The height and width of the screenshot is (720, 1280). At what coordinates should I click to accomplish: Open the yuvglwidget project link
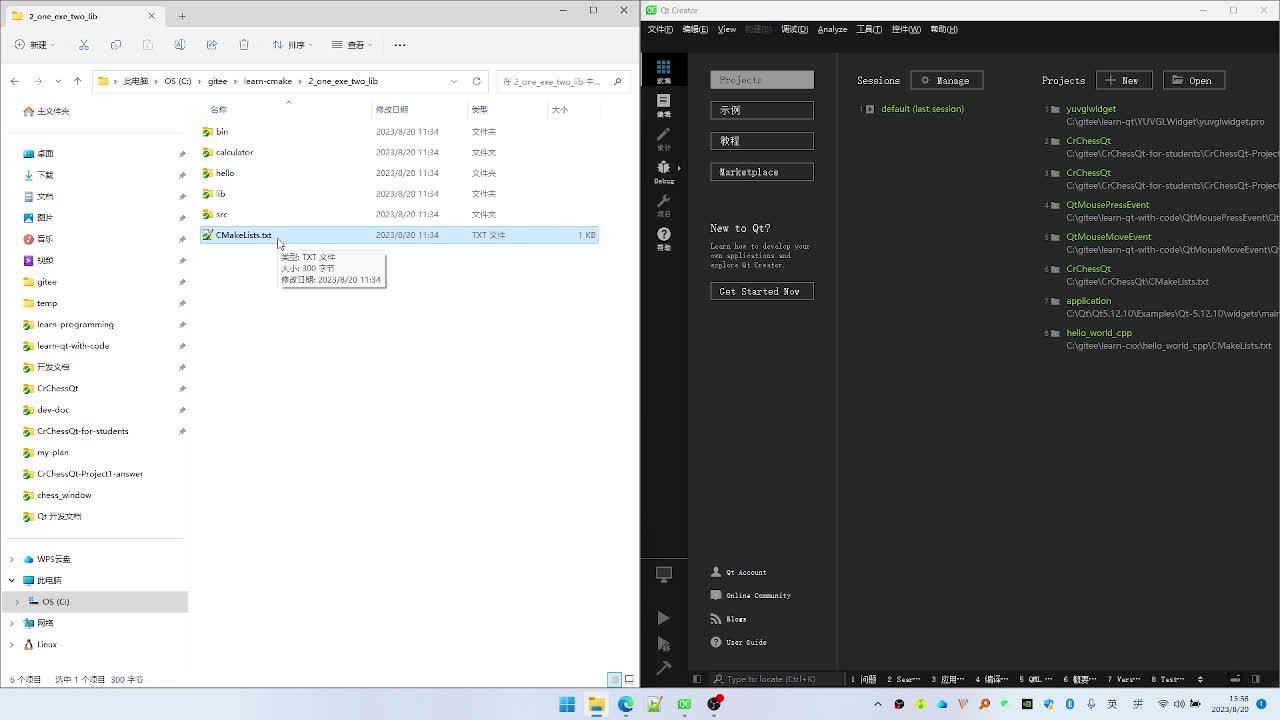click(1091, 108)
